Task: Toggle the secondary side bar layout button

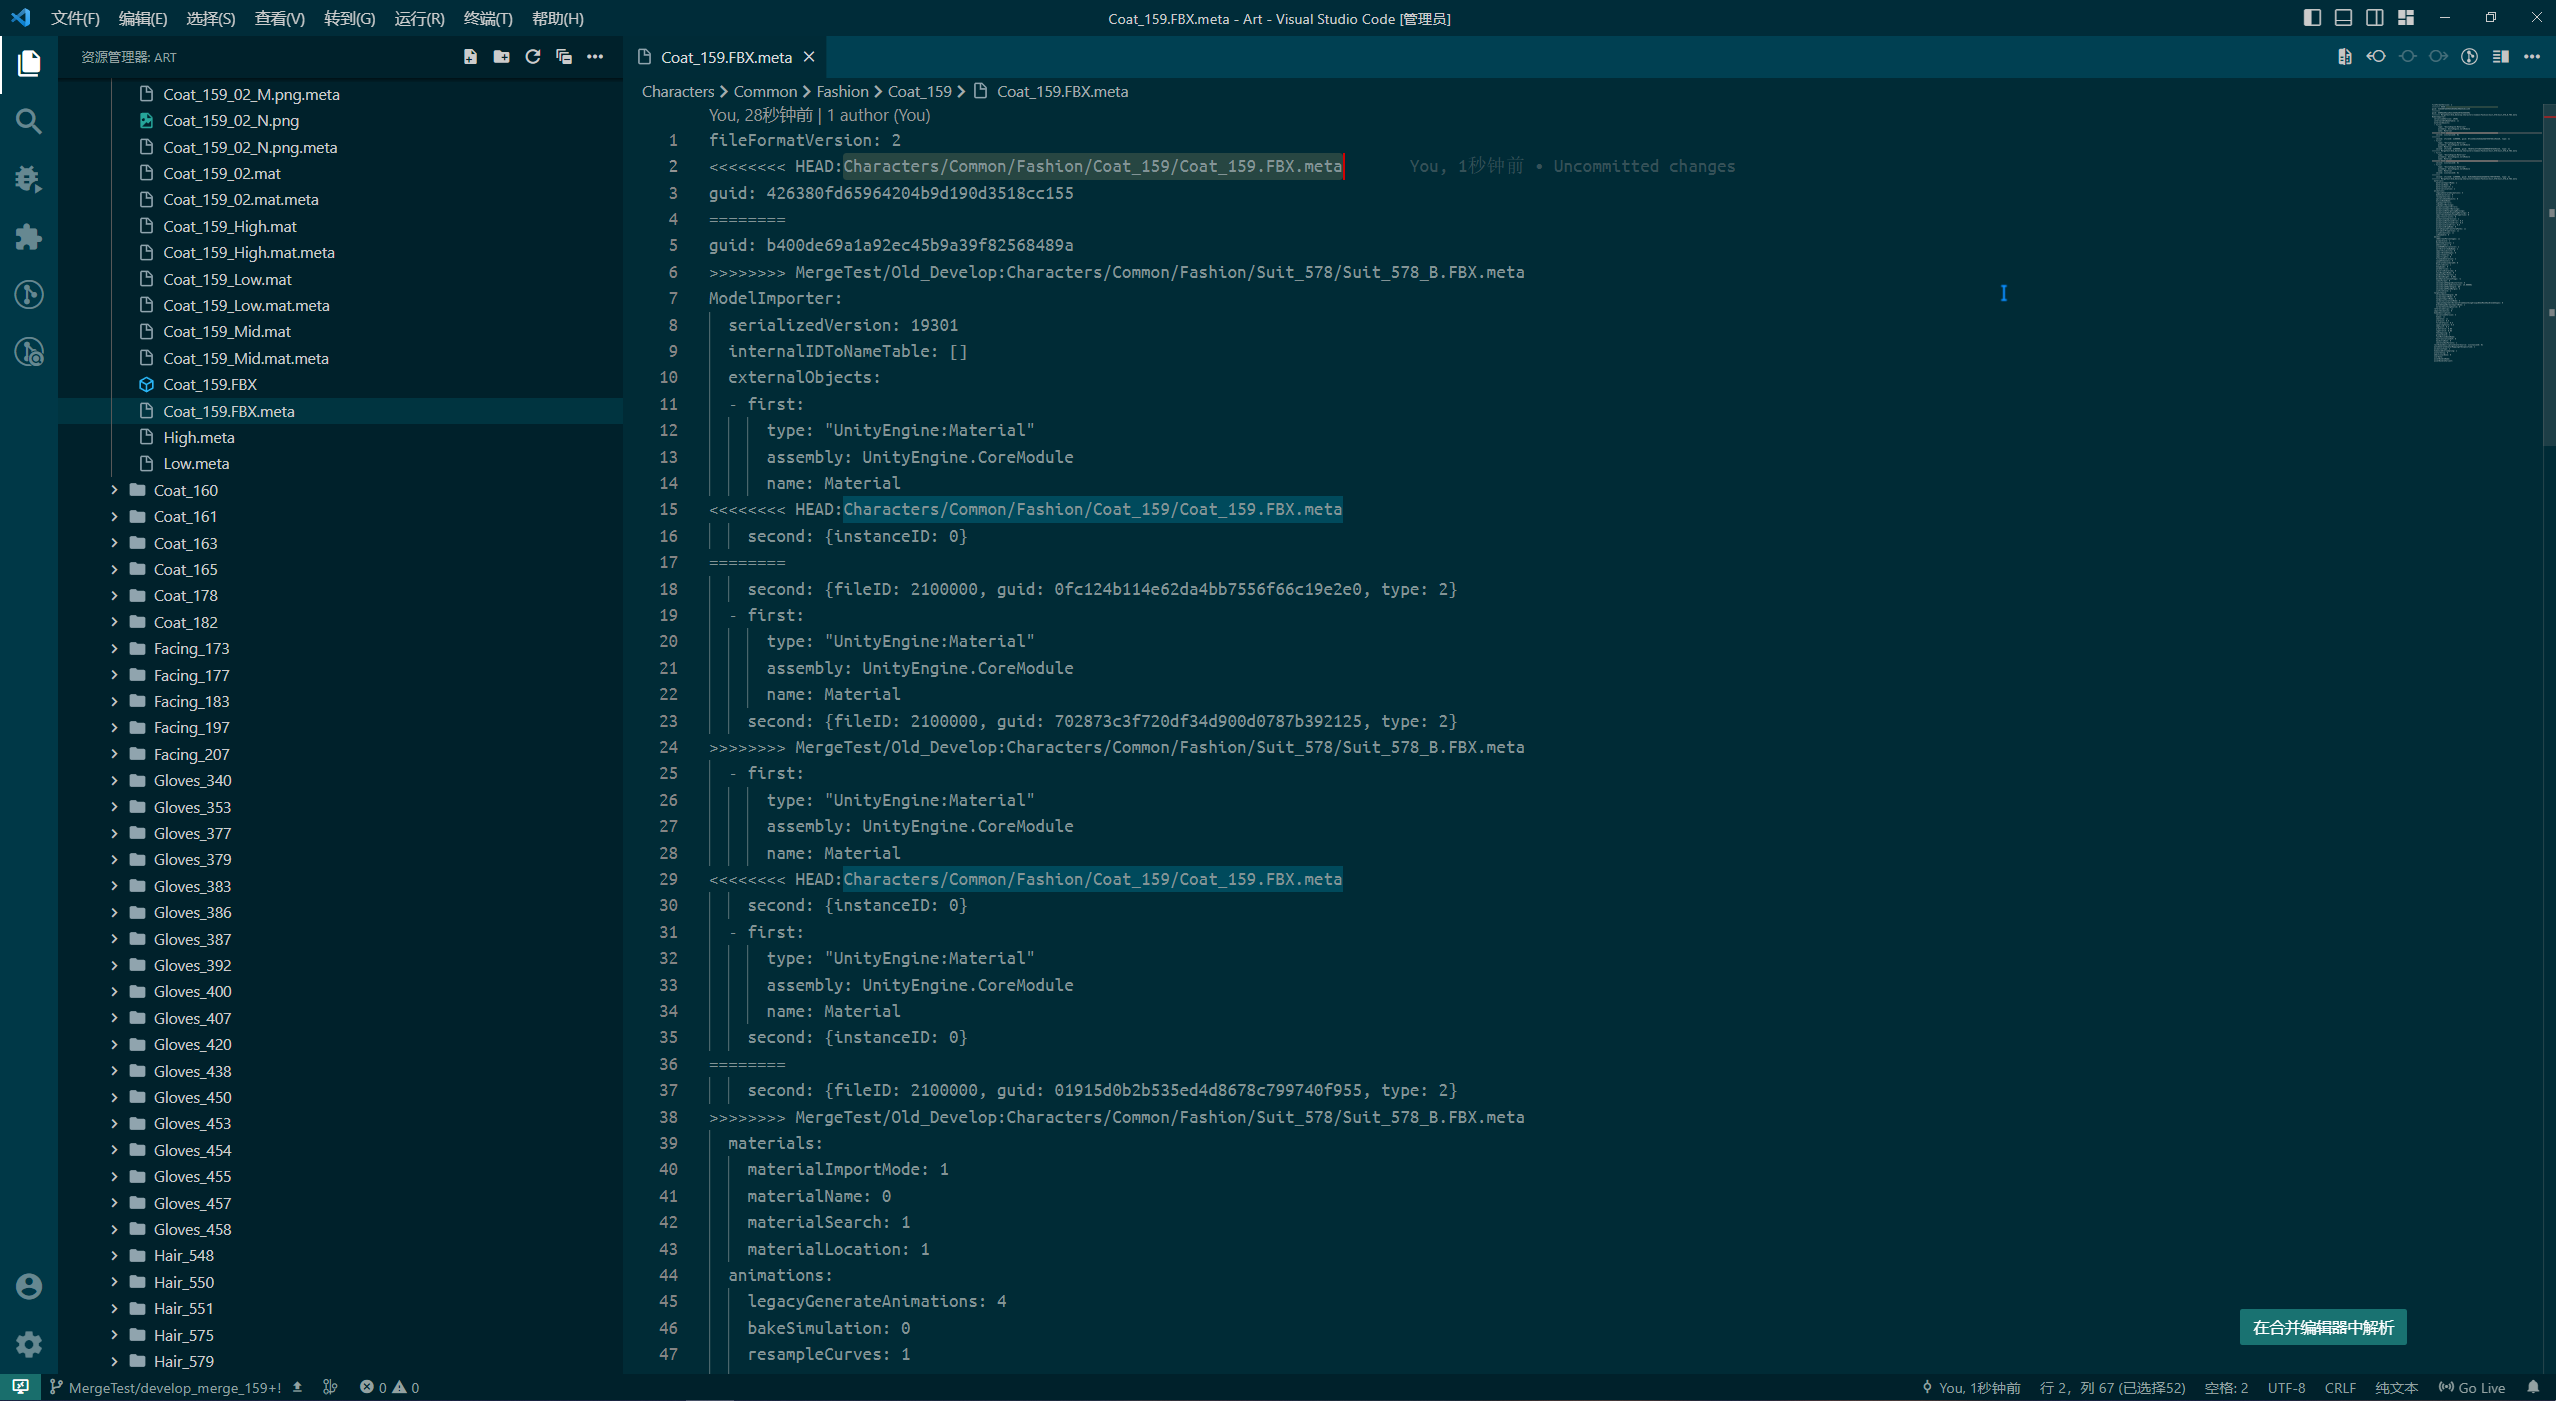Action: point(2374,18)
